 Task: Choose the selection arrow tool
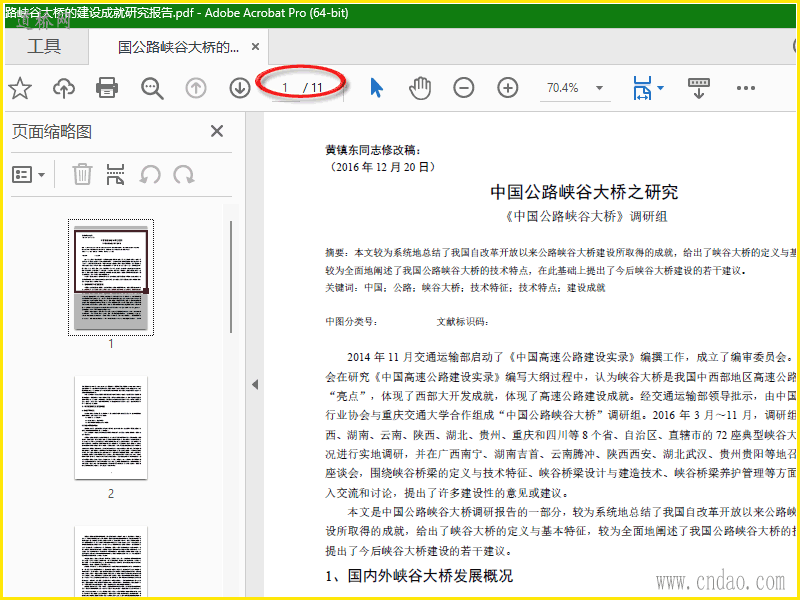[x=376, y=88]
